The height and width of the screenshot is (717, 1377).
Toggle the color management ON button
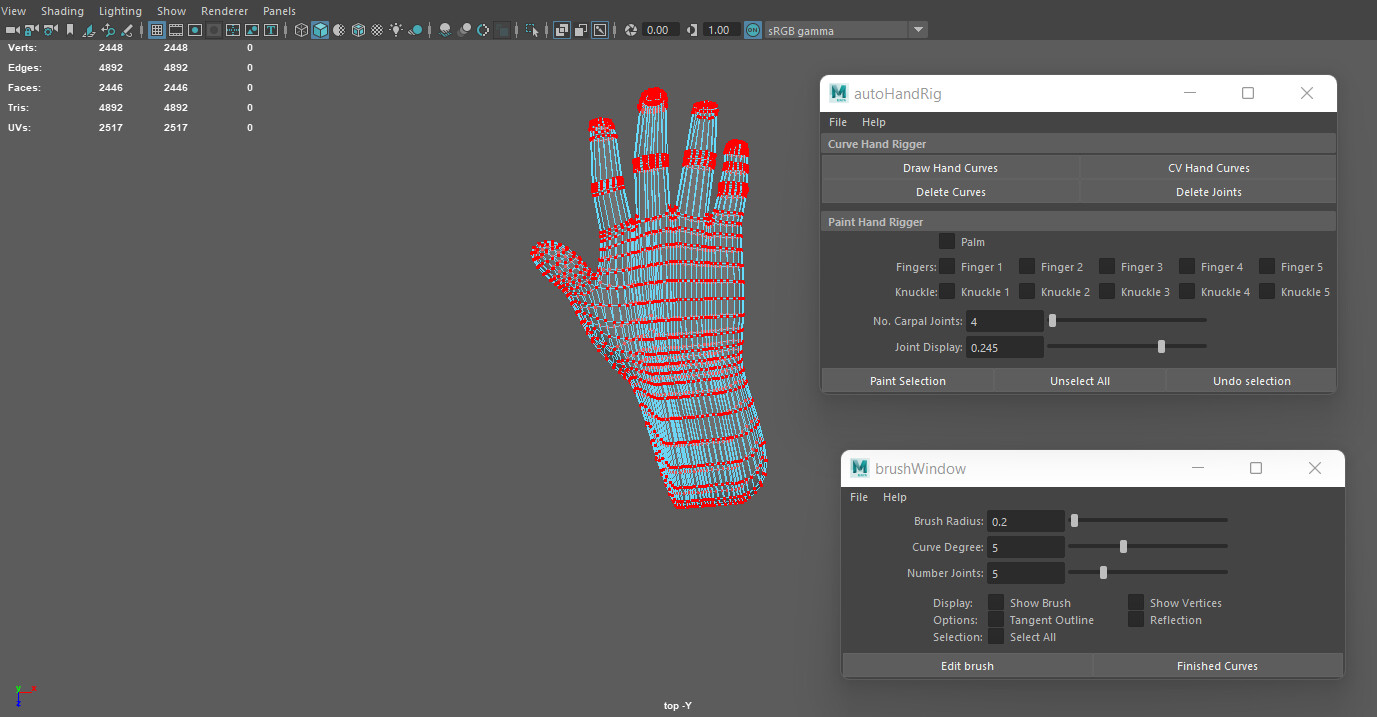(x=752, y=29)
